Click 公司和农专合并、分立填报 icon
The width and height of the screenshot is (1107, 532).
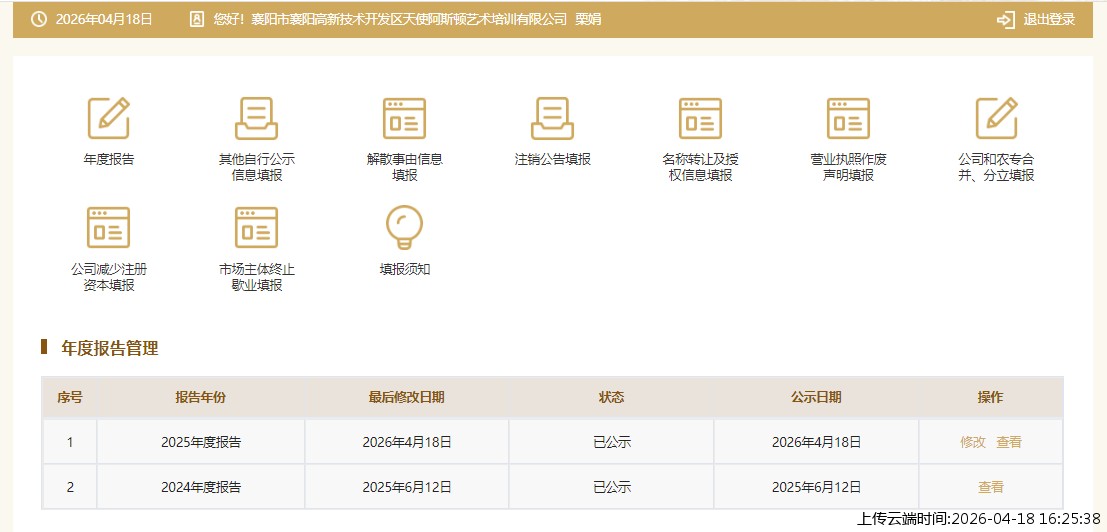coord(996,119)
